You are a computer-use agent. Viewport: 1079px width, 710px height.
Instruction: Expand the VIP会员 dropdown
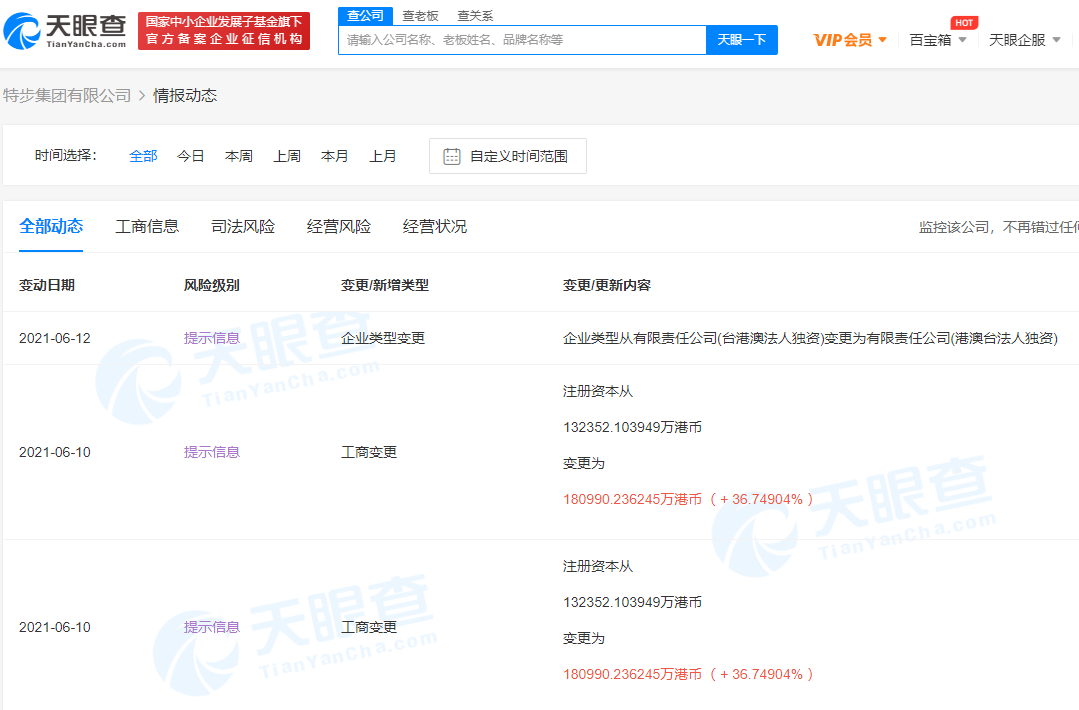coord(850,40)
